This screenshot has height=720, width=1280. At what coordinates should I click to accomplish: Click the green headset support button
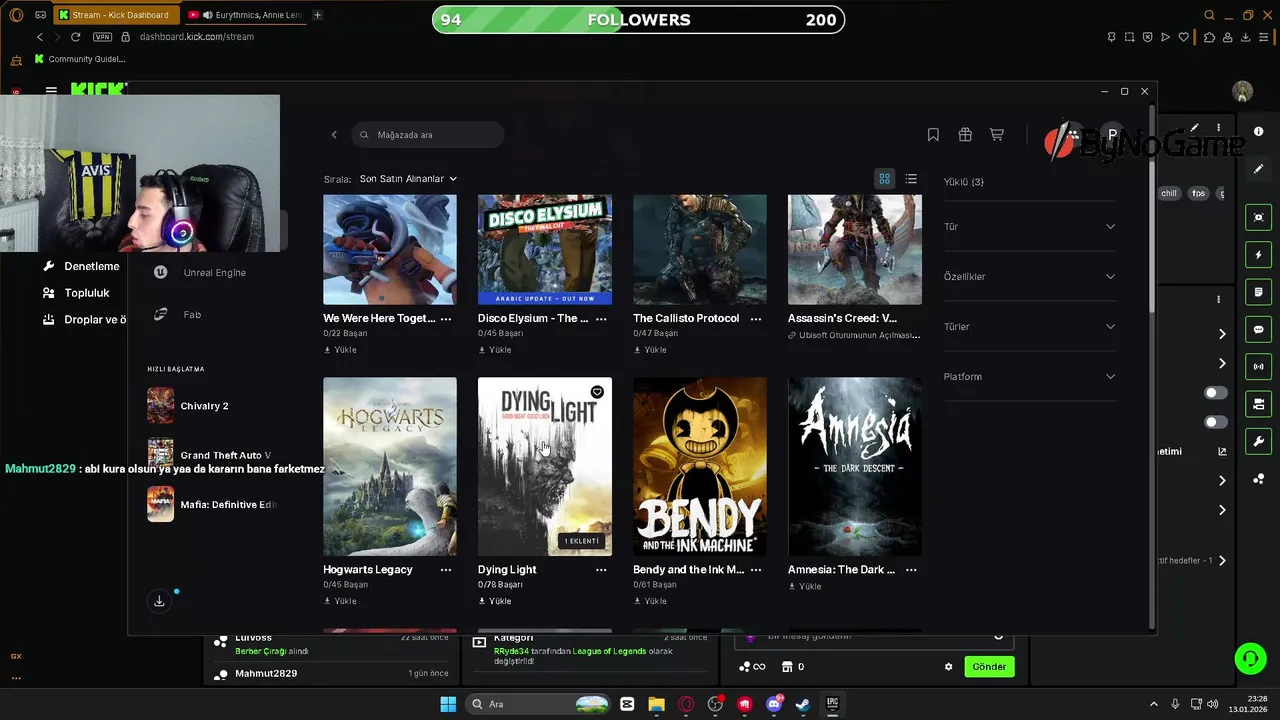point(1250,658)
